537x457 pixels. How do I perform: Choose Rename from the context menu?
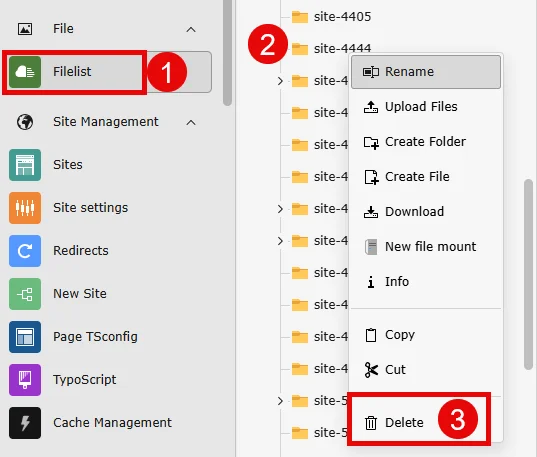tap(426, 72)
